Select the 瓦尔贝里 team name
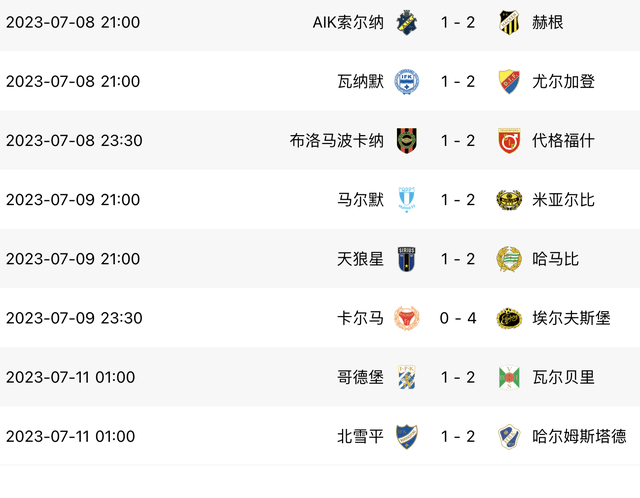The width and height of the screenshot is (640, 498). pos(565,377)
